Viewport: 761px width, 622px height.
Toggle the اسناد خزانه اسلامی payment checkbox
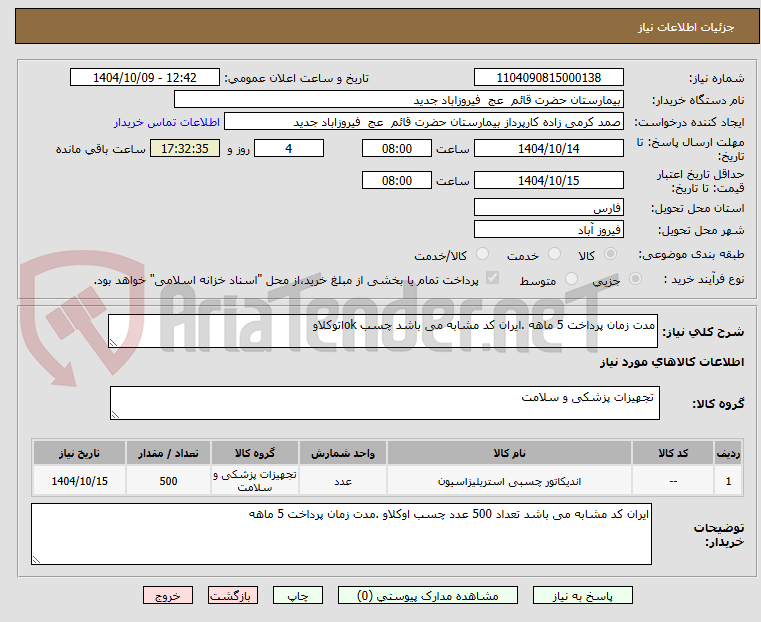pos(493,278)
